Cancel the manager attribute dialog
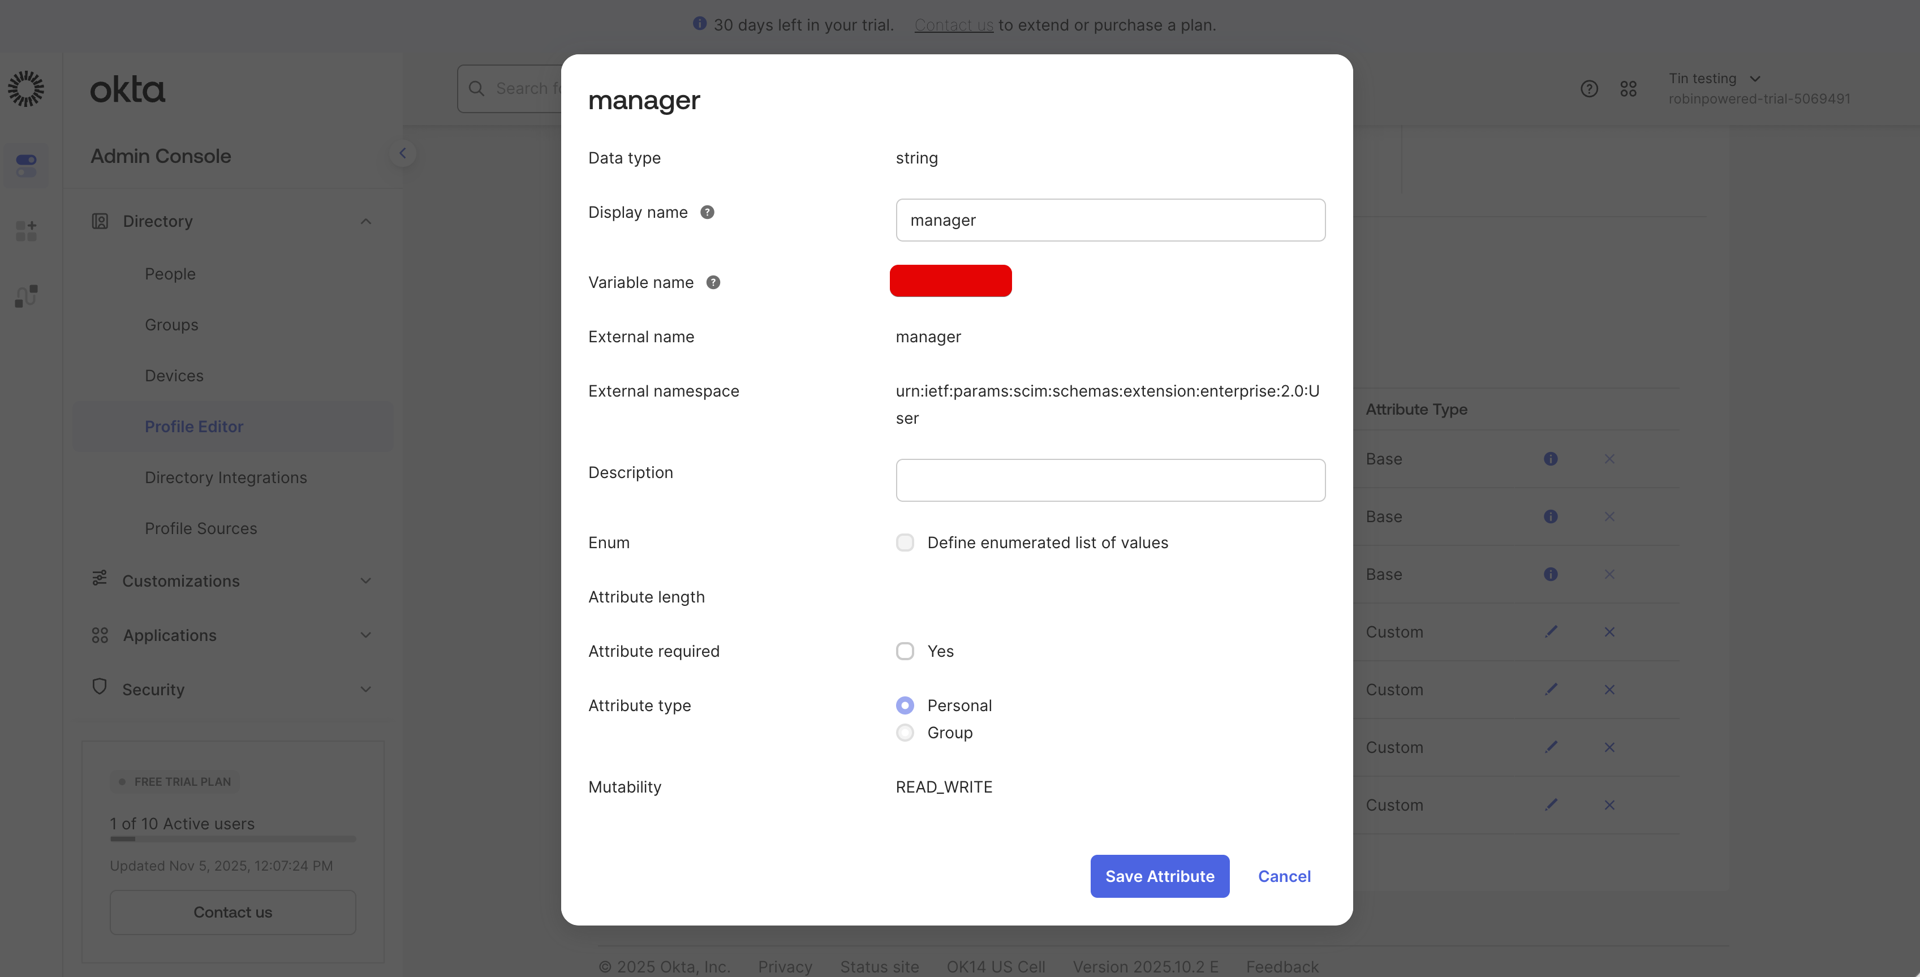 [1284, 876]
